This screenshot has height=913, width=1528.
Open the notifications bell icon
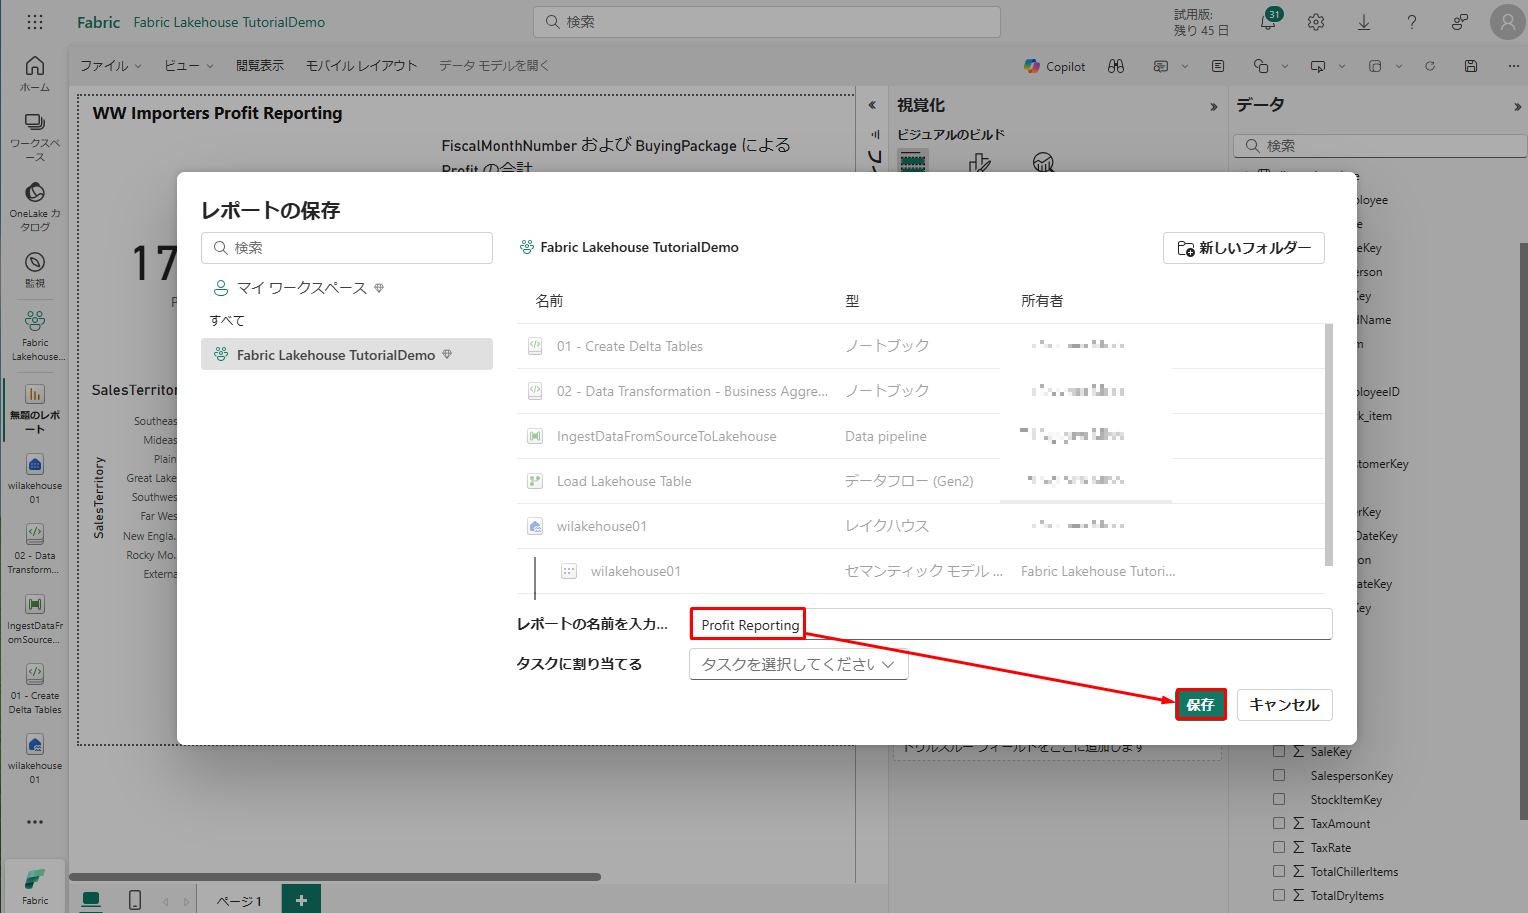(1268, 22)
